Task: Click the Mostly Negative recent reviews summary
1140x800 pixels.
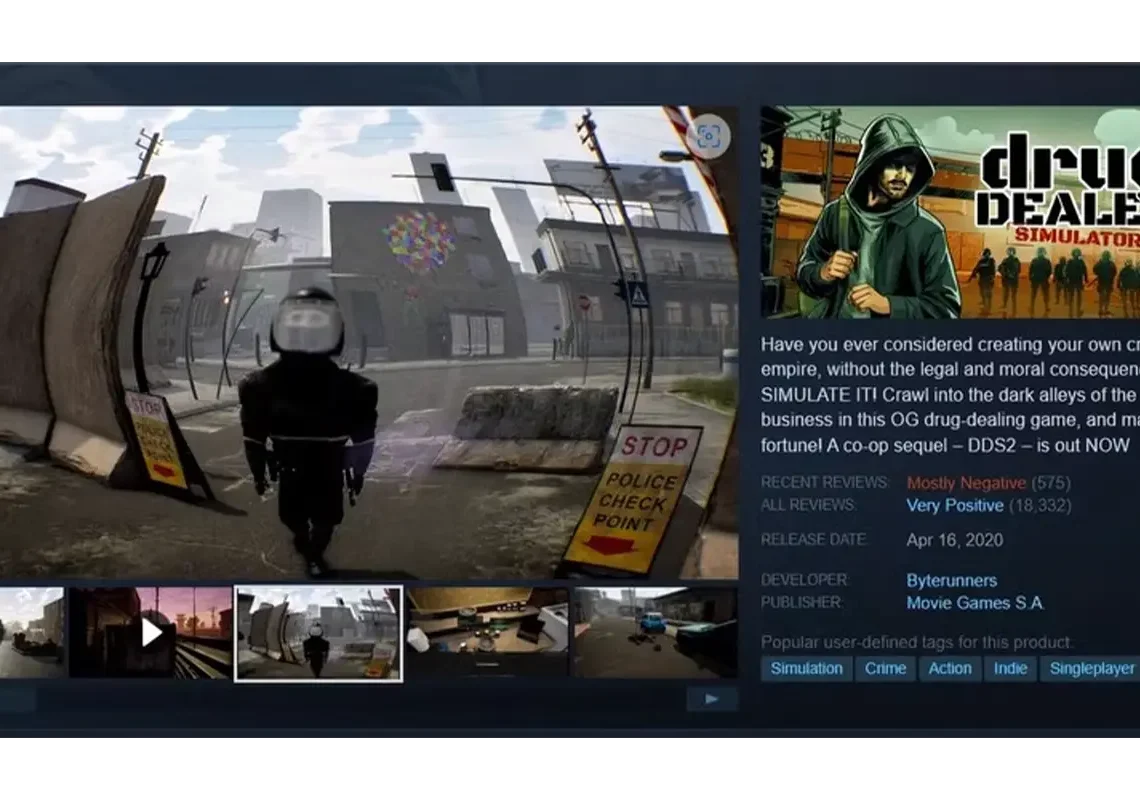Action: point(966,483)
